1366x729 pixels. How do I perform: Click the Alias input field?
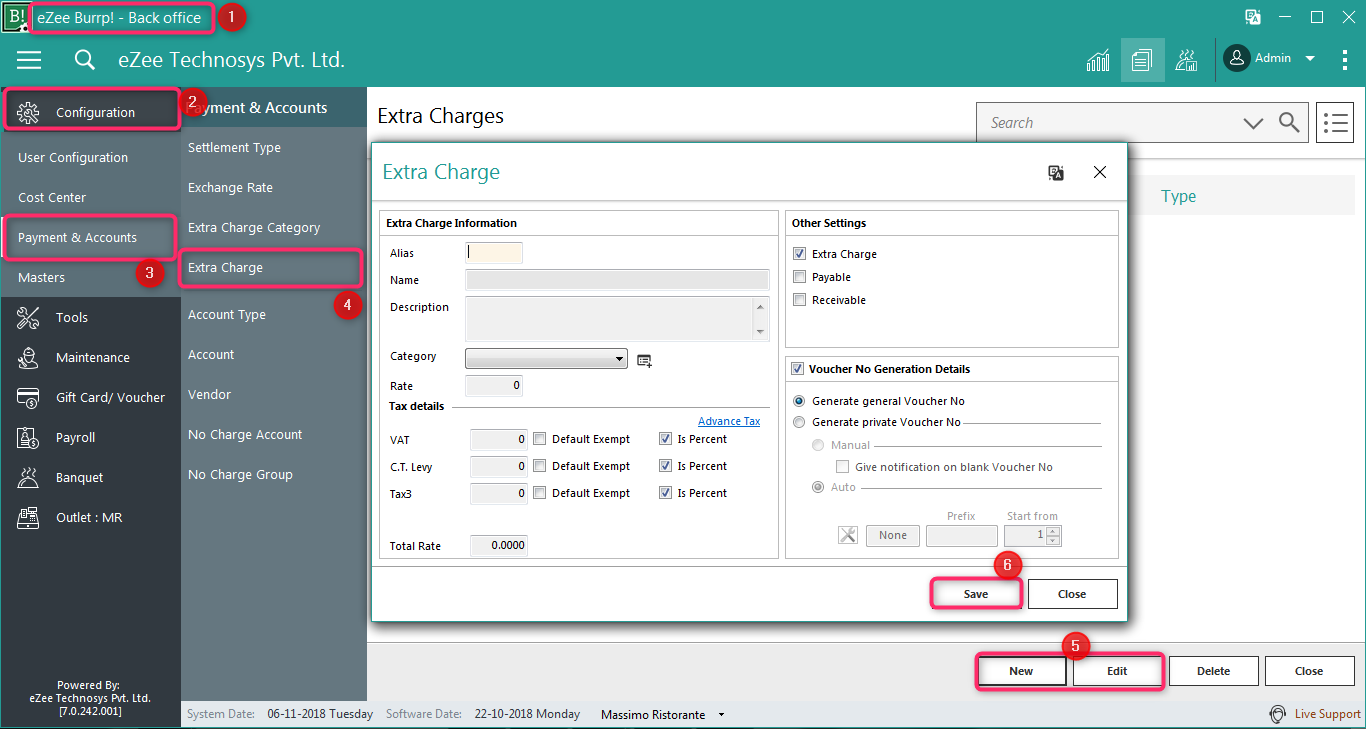point(494,253)
